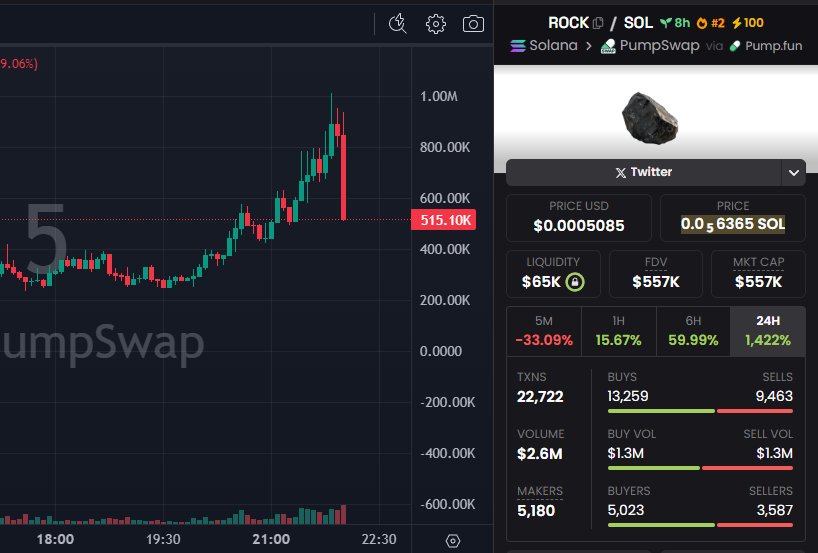Click the hexagon axis settings icon
Viewport: 818px width, 553px height.
(453, 540)
